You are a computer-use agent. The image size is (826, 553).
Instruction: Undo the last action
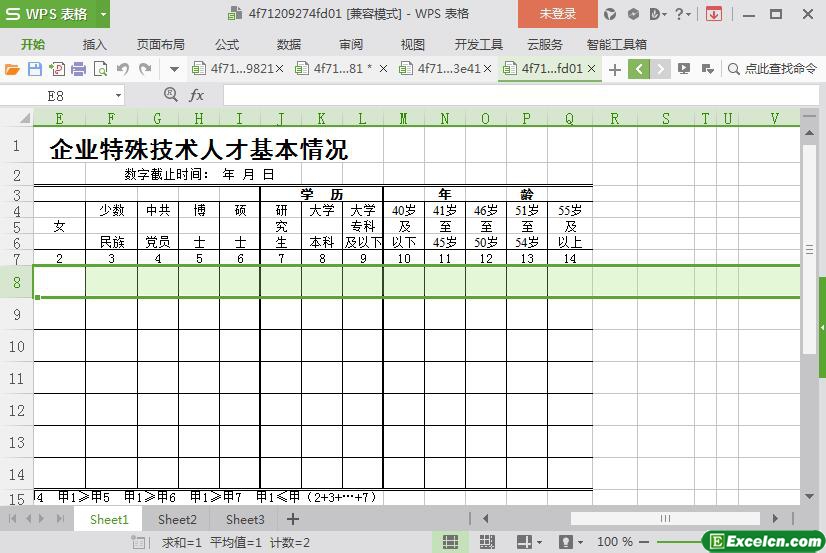pyautogui.click(x=123, y=69)
